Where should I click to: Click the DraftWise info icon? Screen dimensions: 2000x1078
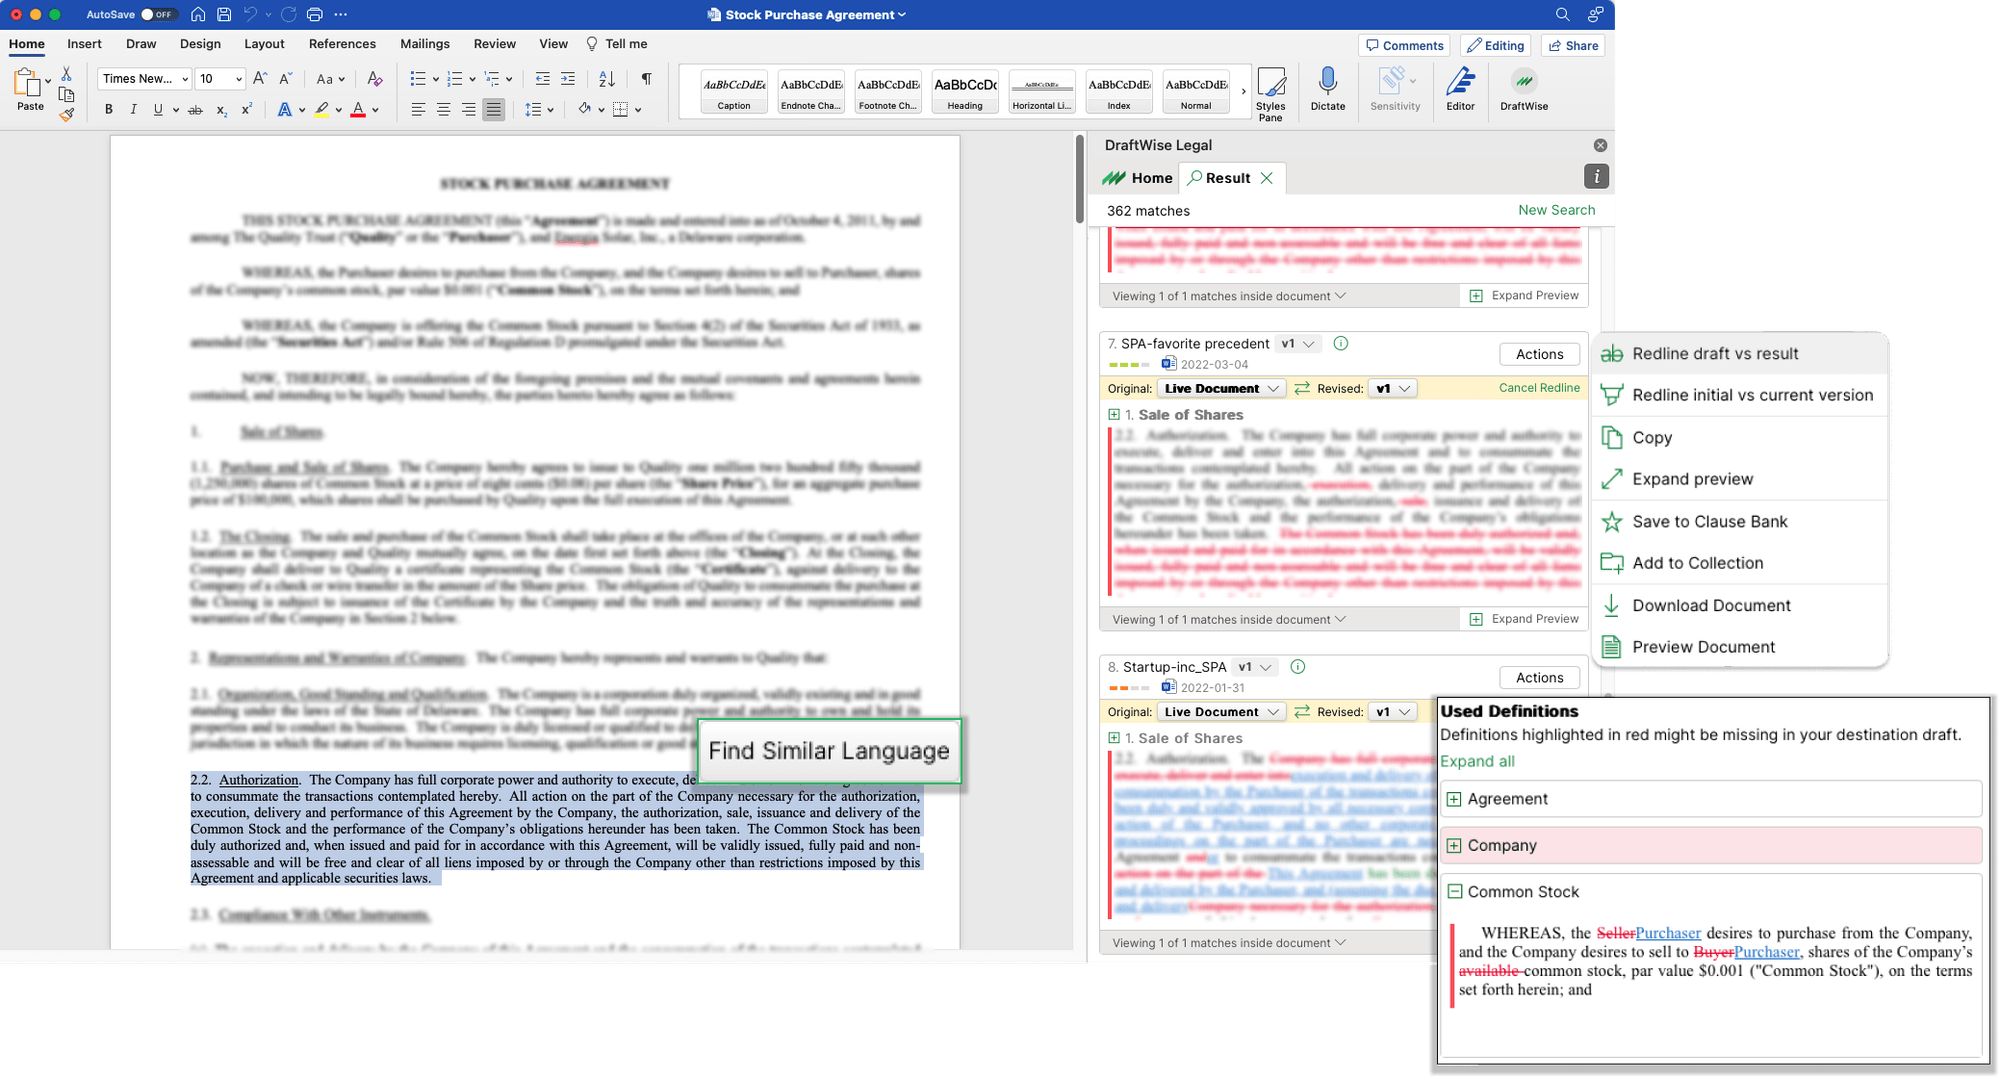click(x=1596, y=177)
